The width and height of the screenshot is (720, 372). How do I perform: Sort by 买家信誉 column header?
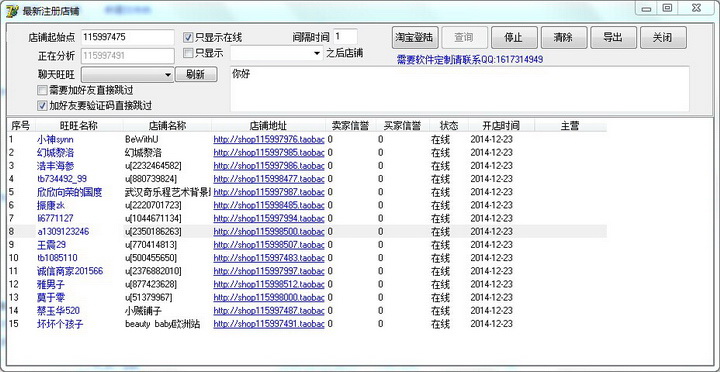coord(402,126)
